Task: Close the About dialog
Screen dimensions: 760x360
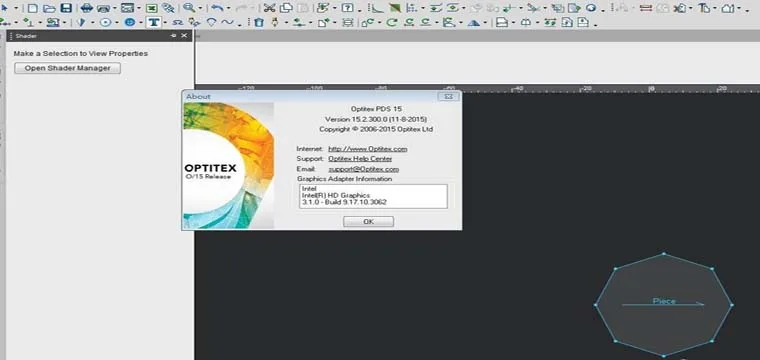Action: (448, 96)
